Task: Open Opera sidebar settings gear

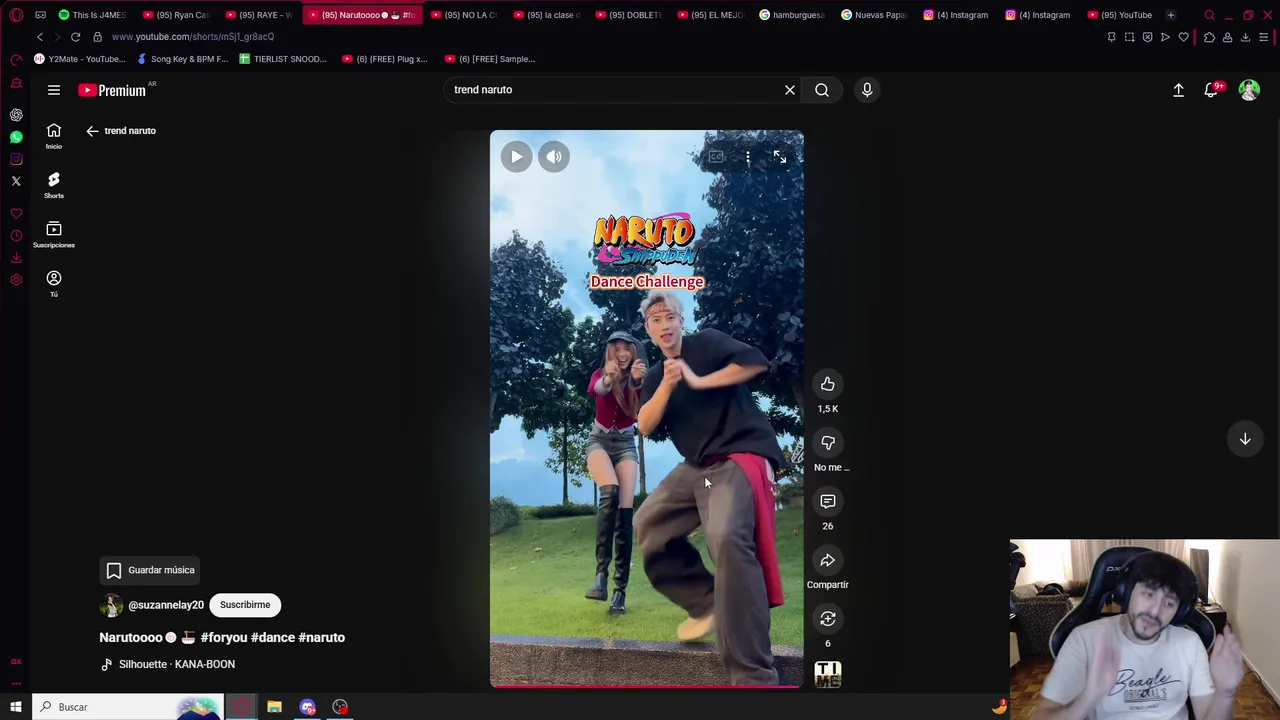Action: click(x=16, y=280)
